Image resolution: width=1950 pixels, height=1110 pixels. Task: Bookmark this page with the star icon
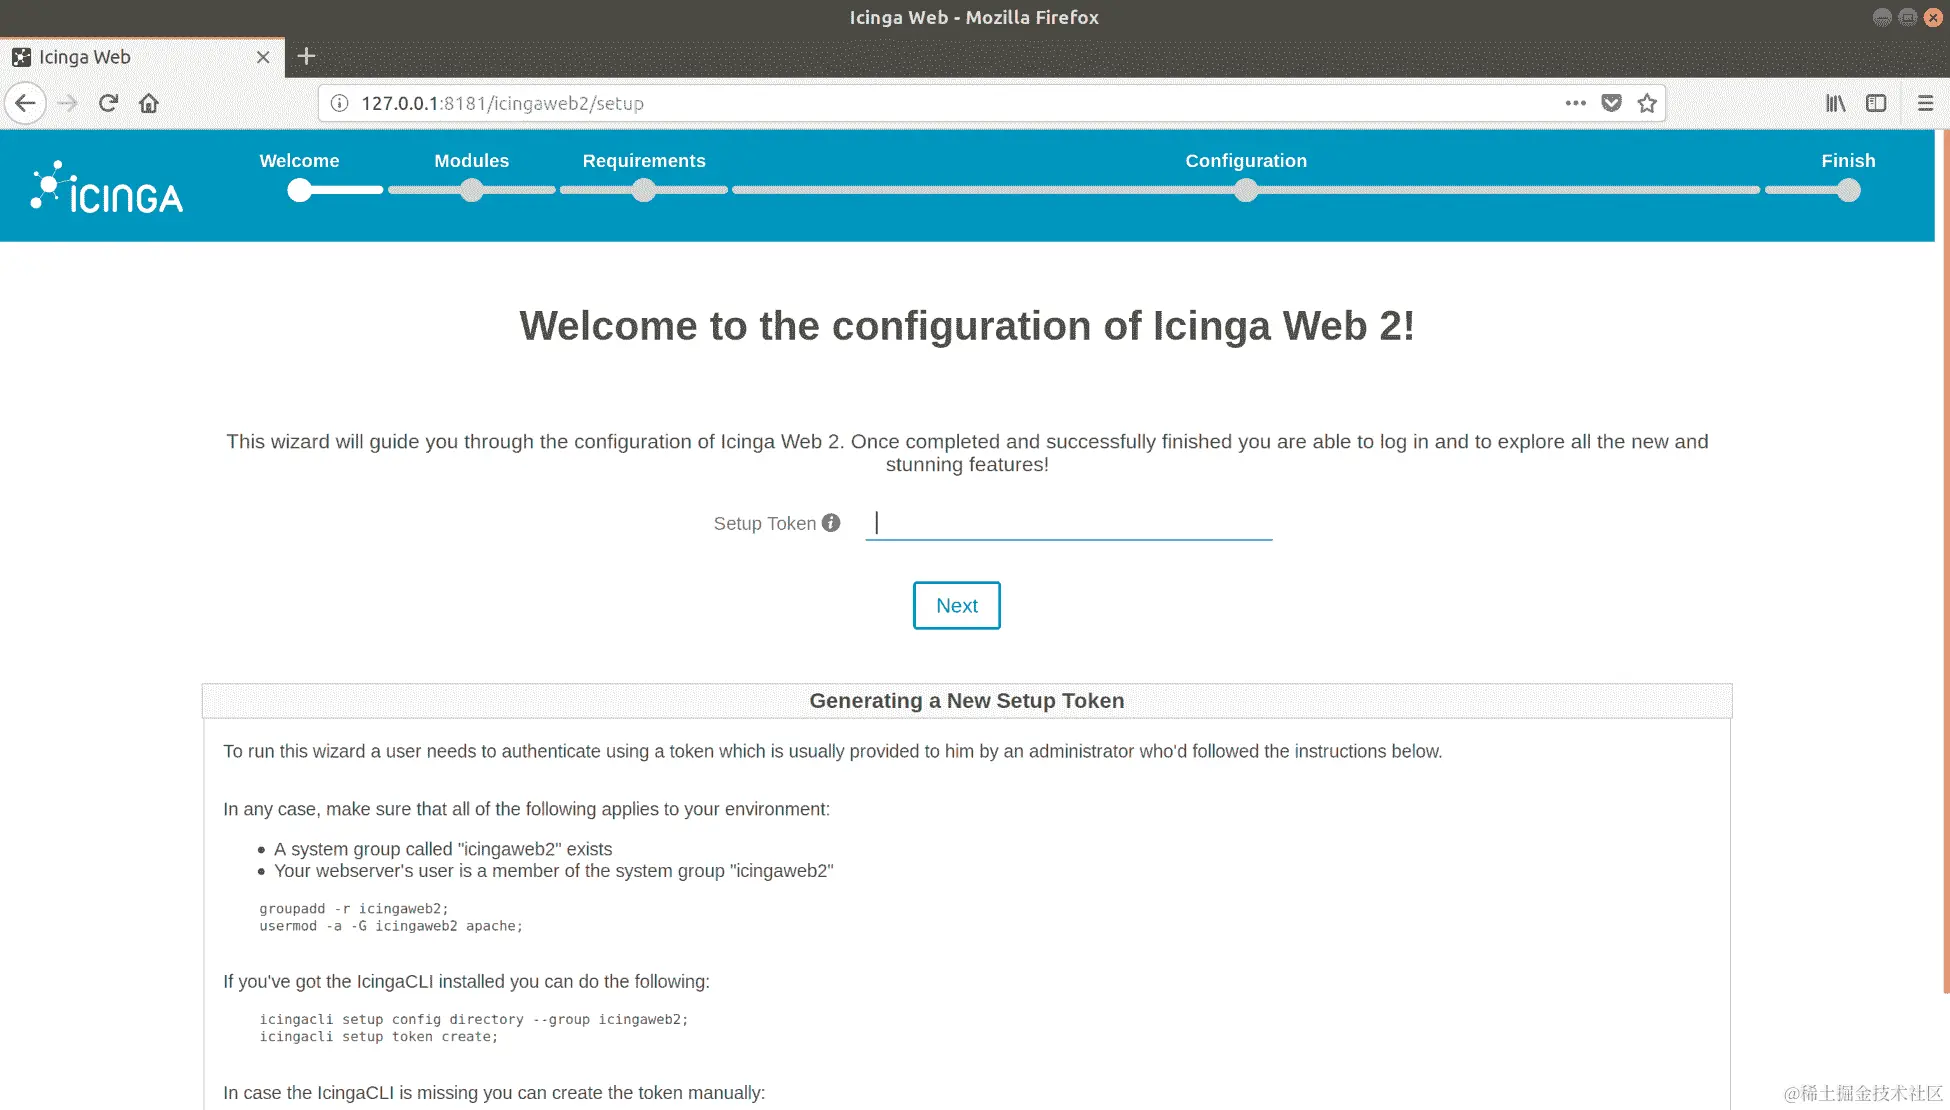1647,103
